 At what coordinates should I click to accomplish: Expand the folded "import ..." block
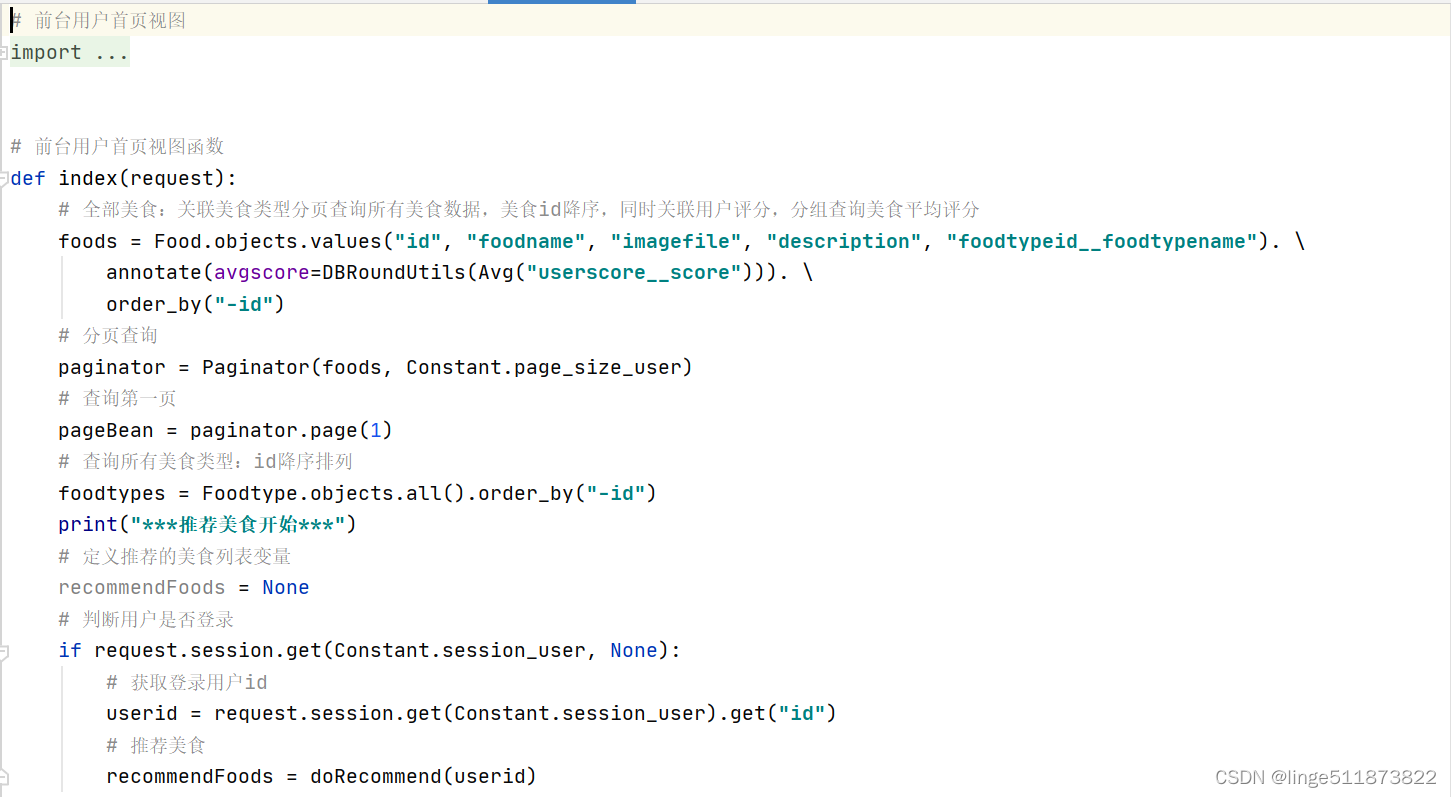[x=70, y=52]
